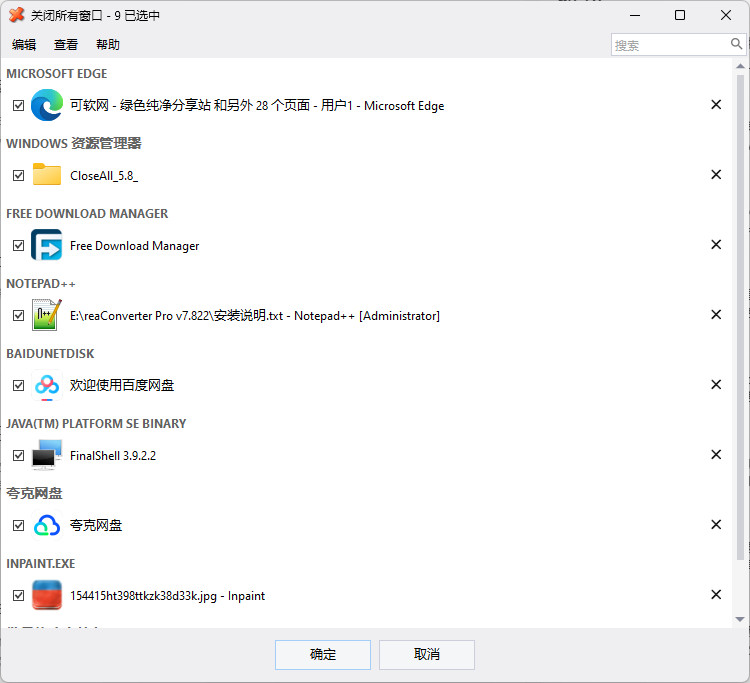Select the 可软网 Microsoft Edge title text
The height and width of the screenshot is (683, 750).
pyautogui.click(x=257, y=105)
